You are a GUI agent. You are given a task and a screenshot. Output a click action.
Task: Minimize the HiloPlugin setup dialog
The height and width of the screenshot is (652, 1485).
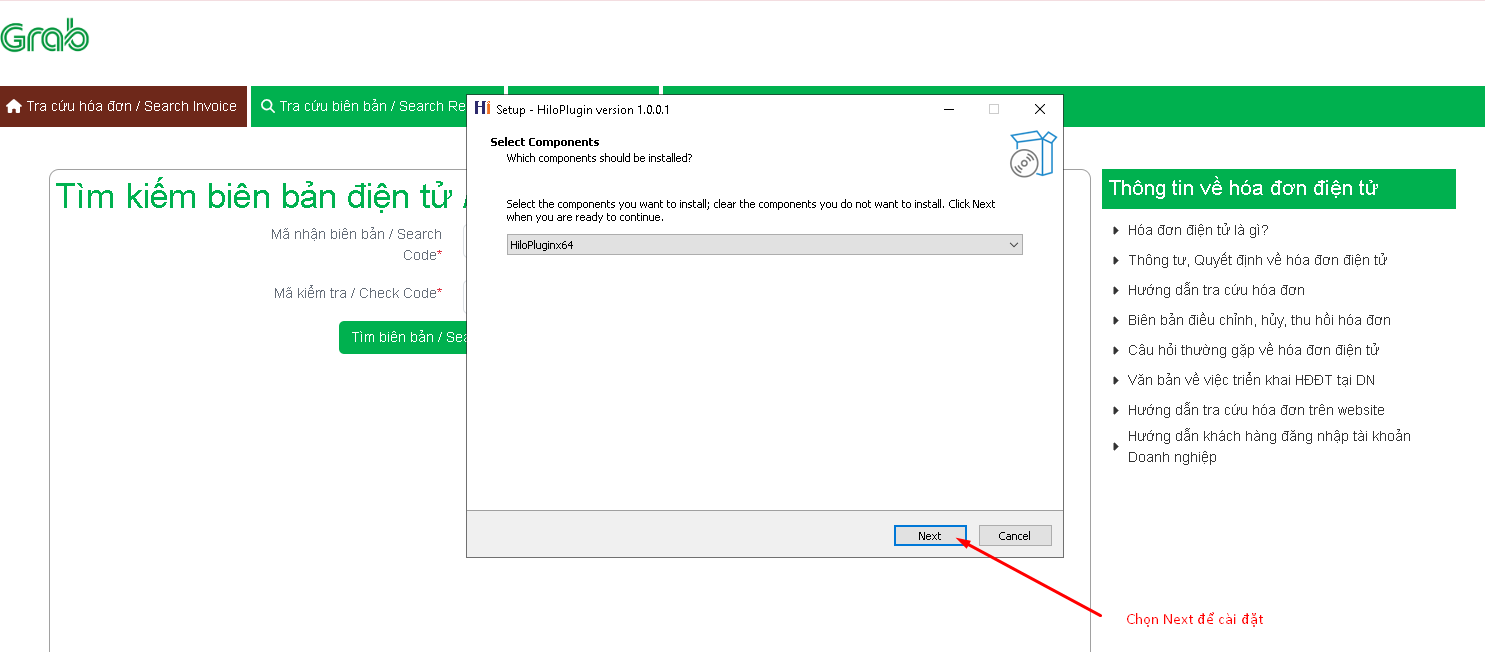[x=947, y=109]
